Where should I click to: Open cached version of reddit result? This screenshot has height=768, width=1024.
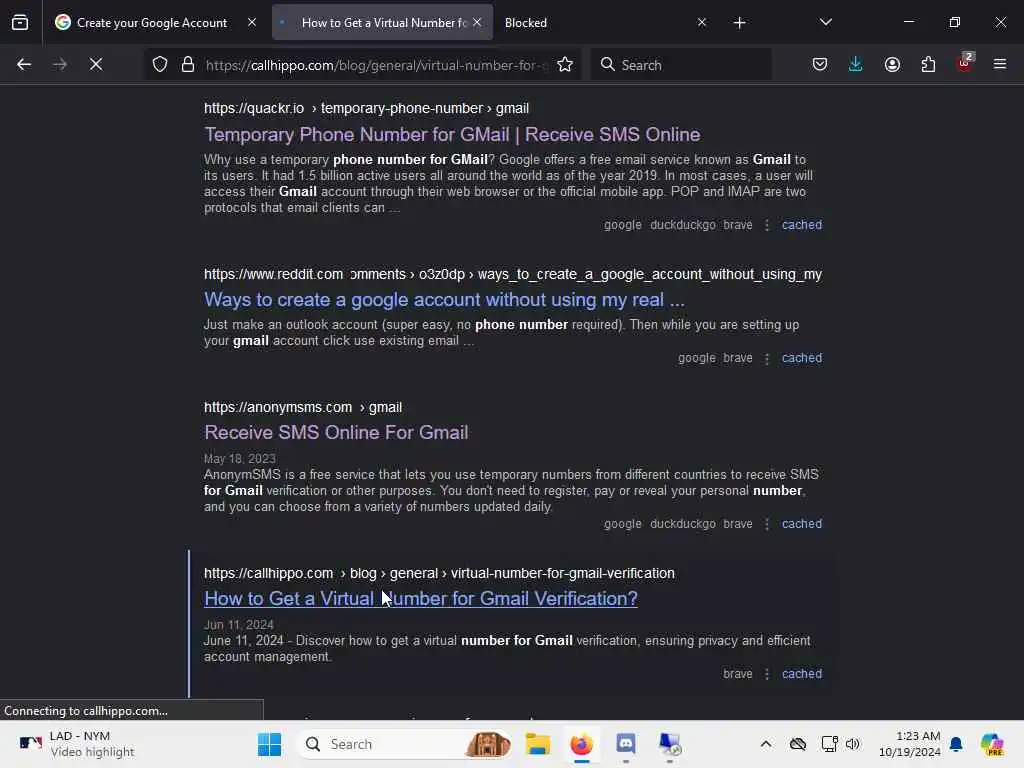(802, 358)
